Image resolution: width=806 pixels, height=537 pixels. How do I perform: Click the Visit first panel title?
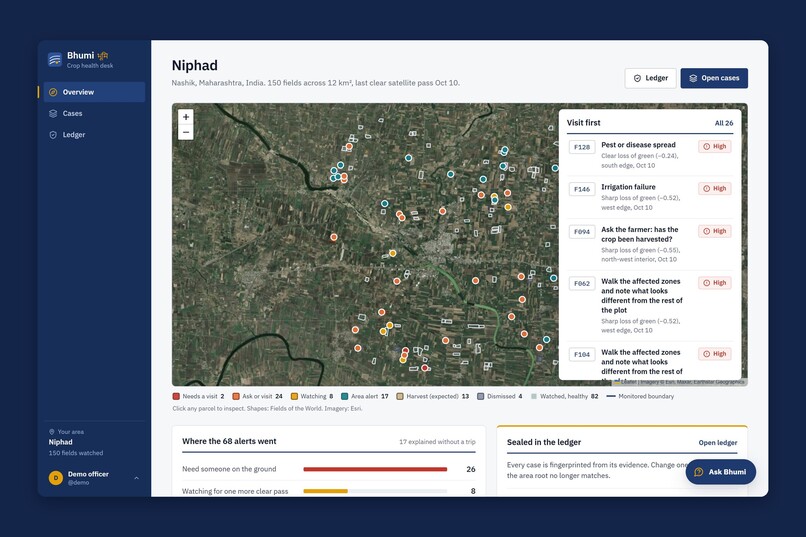[x=583, y=123]
